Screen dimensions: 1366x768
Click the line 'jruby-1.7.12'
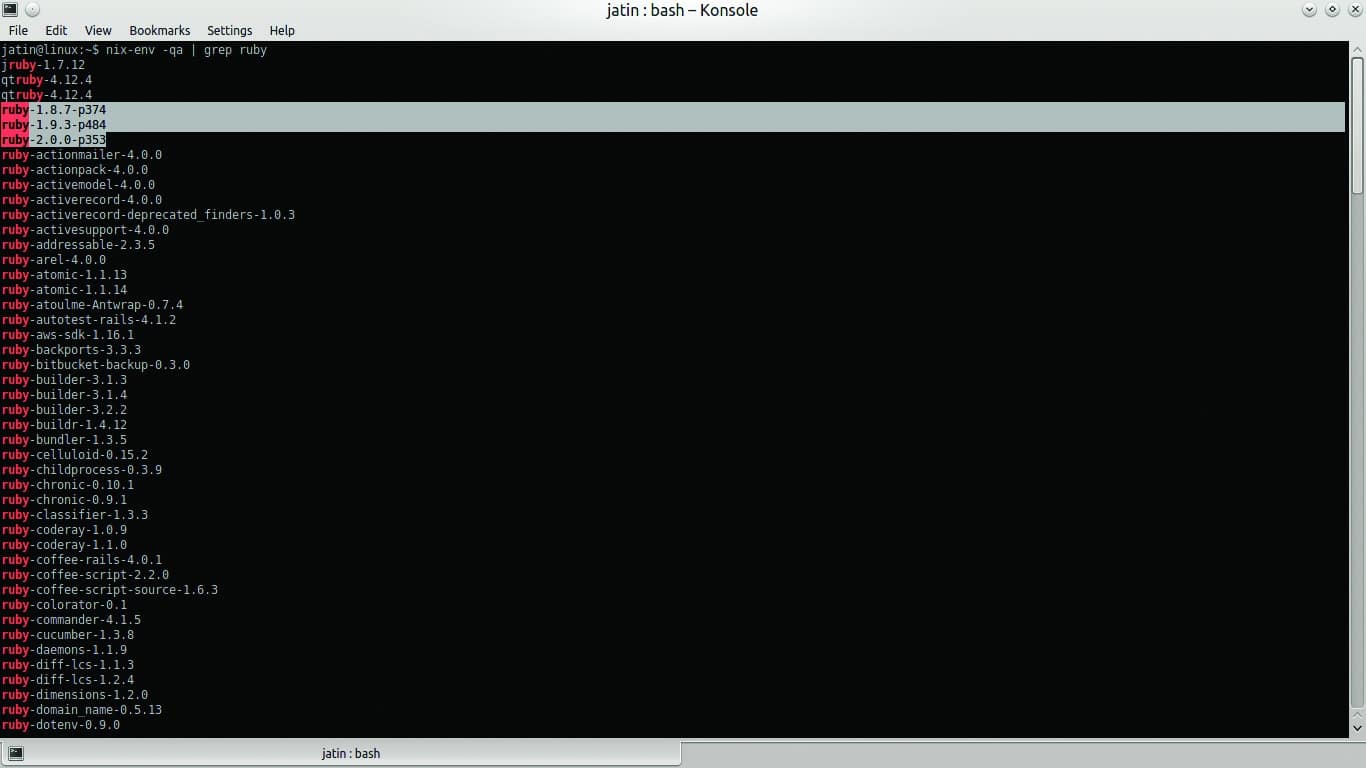pos(43,65)
